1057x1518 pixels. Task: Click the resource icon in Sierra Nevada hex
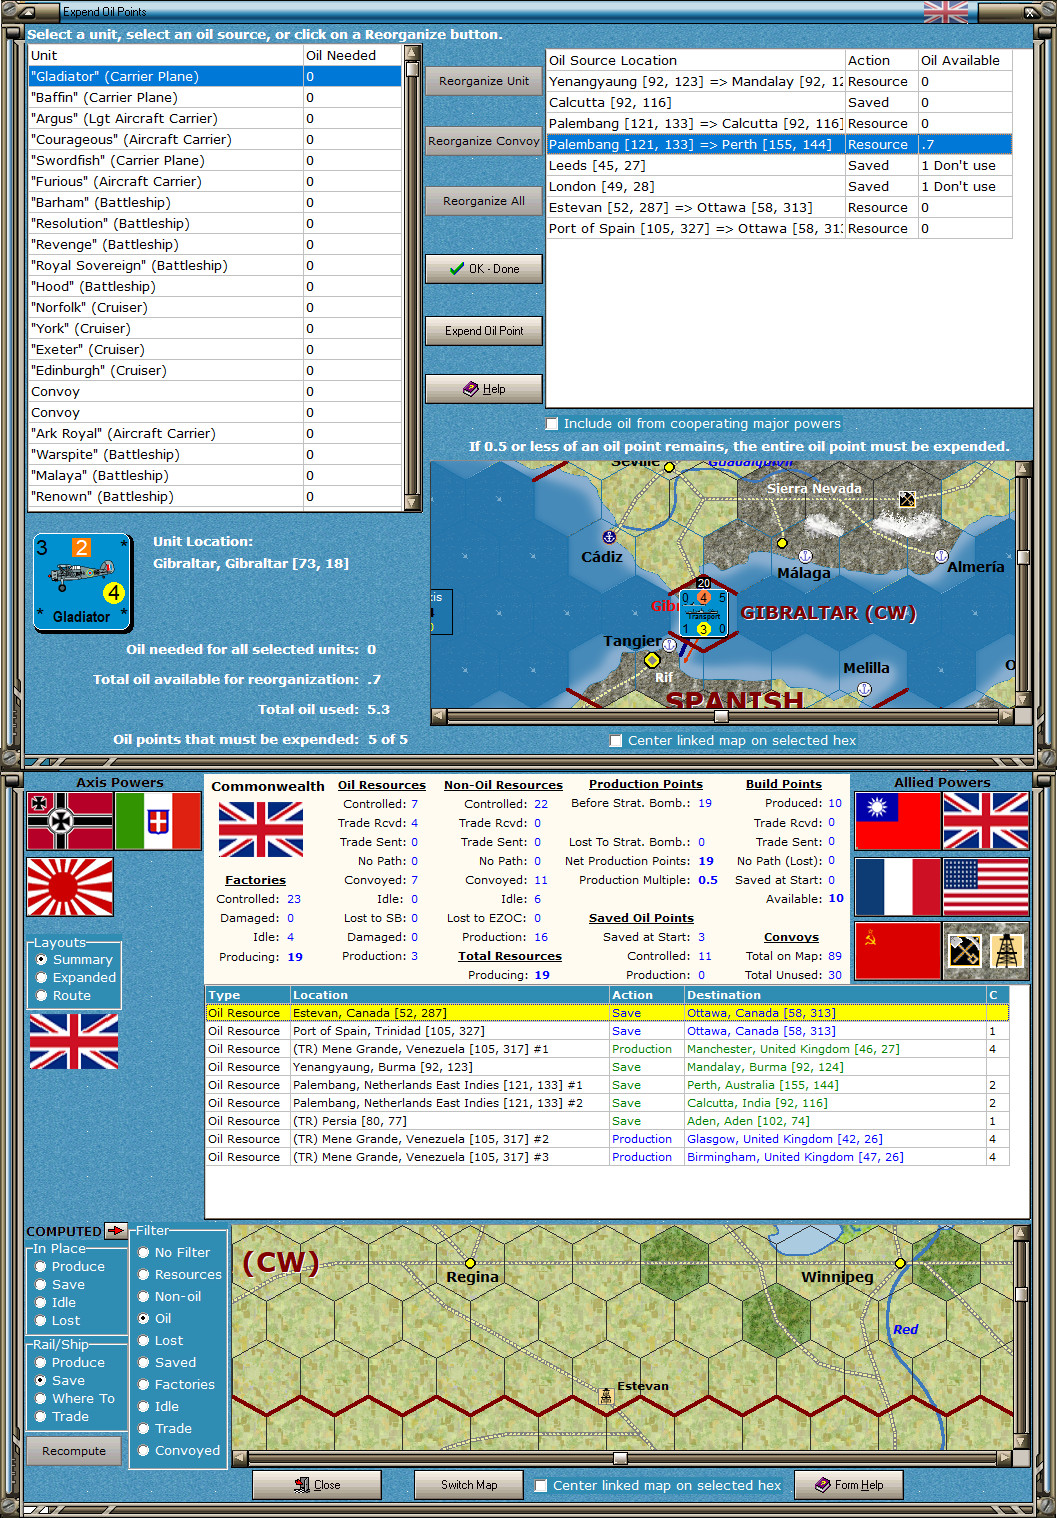coord(907,499)
